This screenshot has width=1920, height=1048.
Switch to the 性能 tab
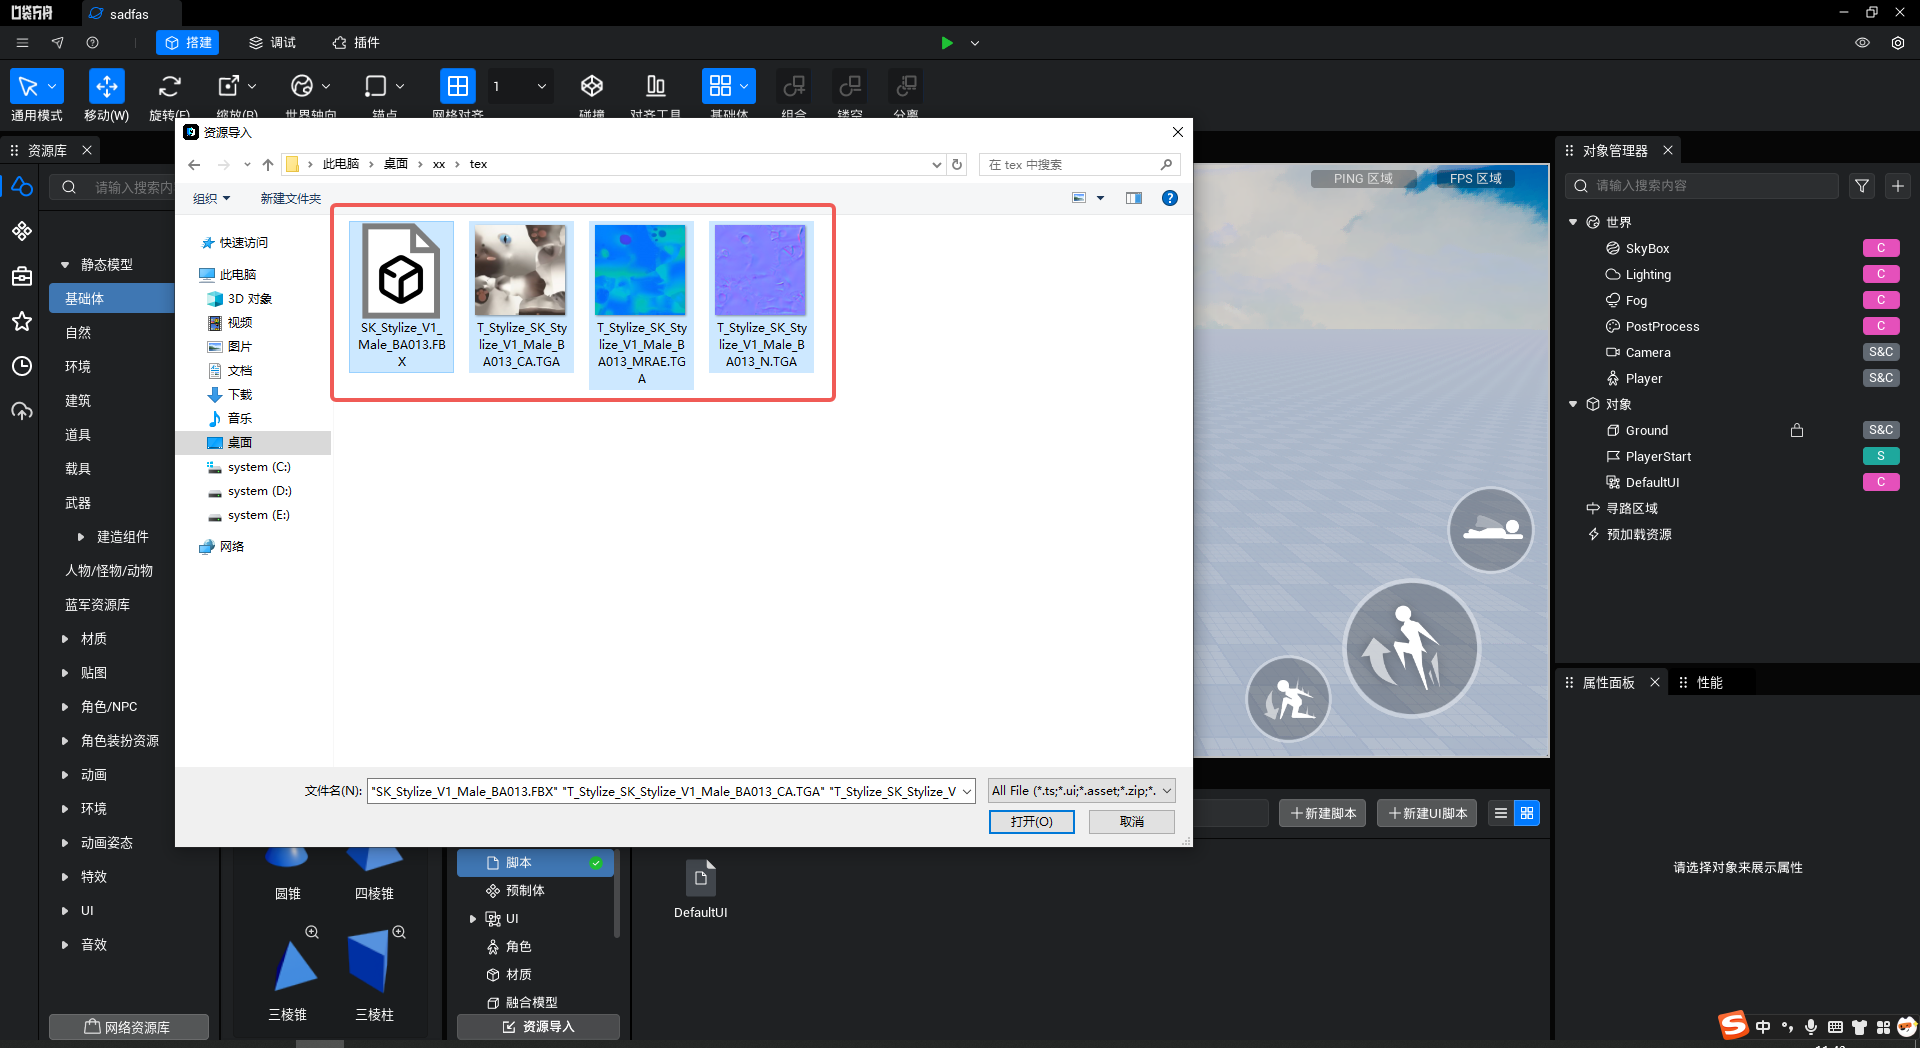(x=1708, y=683)
